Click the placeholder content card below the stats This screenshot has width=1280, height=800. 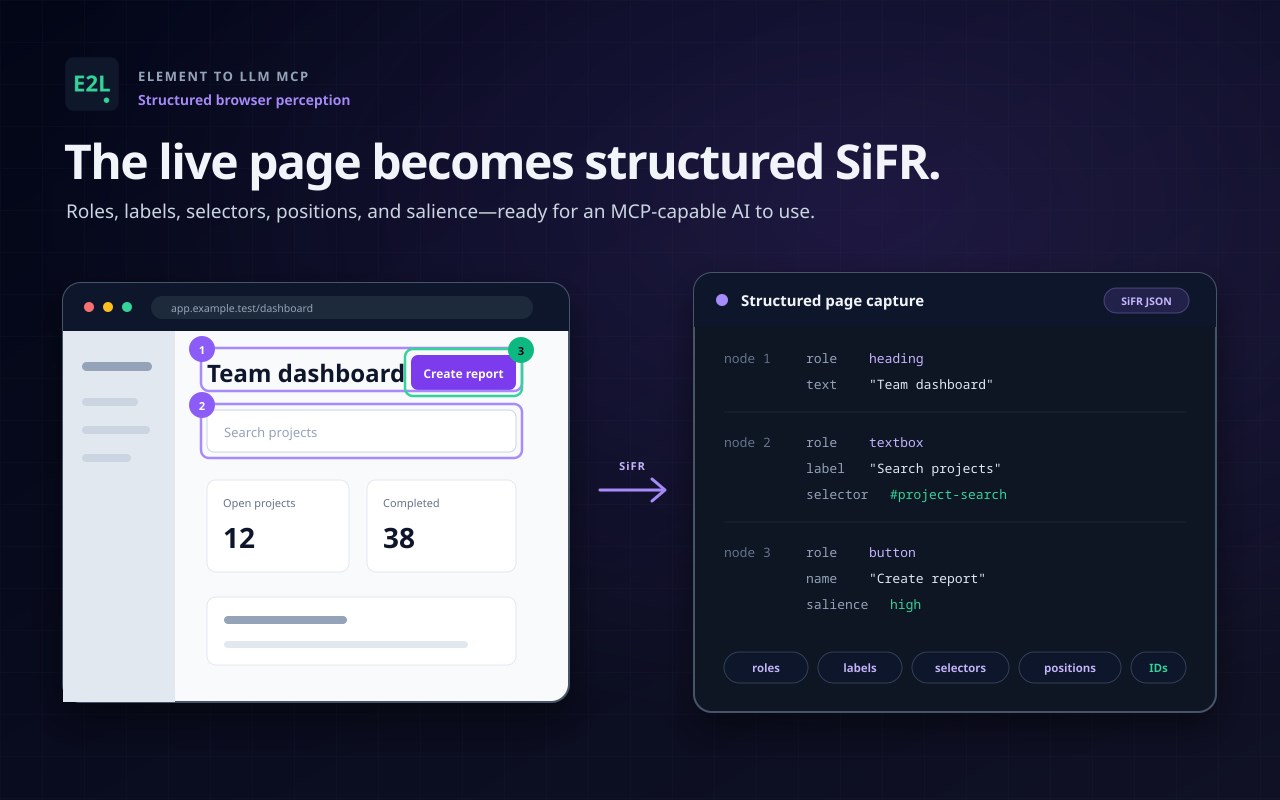click(361, 631)
